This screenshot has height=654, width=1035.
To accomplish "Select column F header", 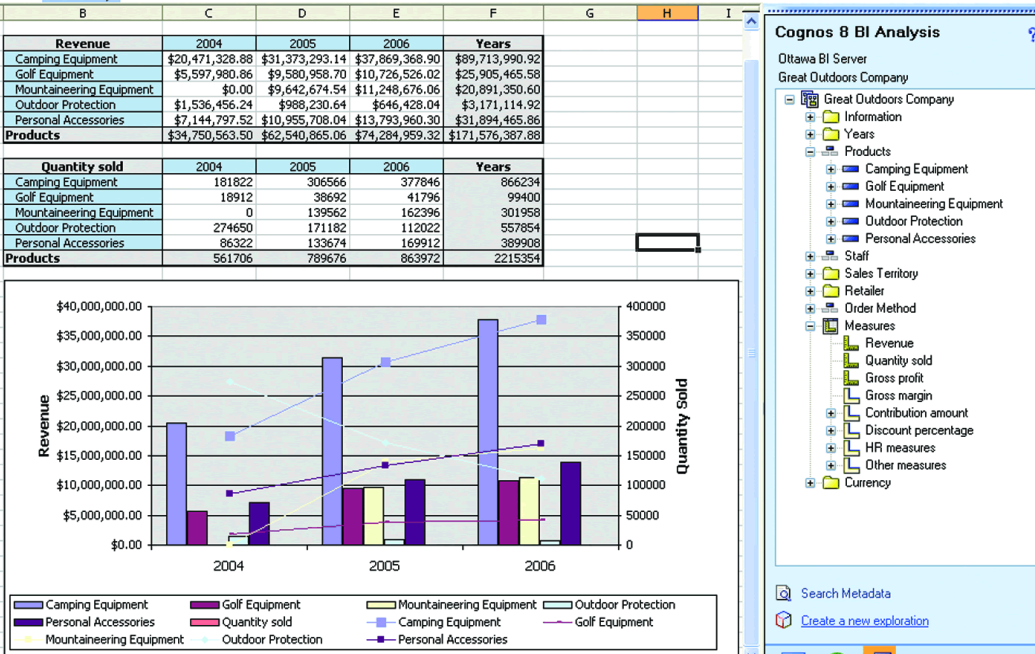I will coord(493,13).
